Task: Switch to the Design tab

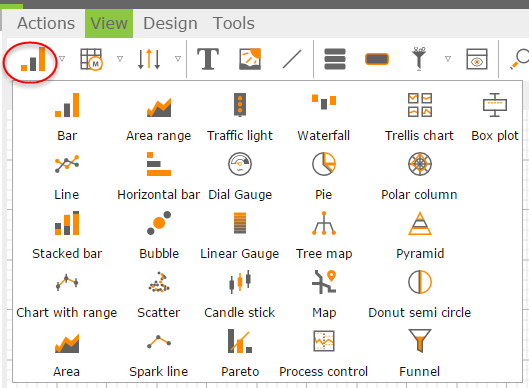Action: pos(170,23)
